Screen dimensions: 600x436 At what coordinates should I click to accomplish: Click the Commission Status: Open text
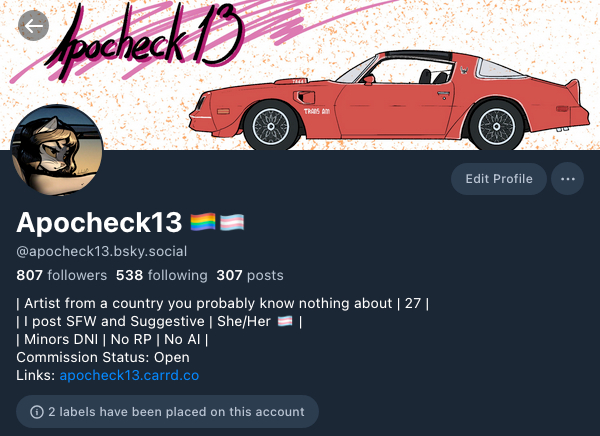pyautogui.click(x=103, y=358)
